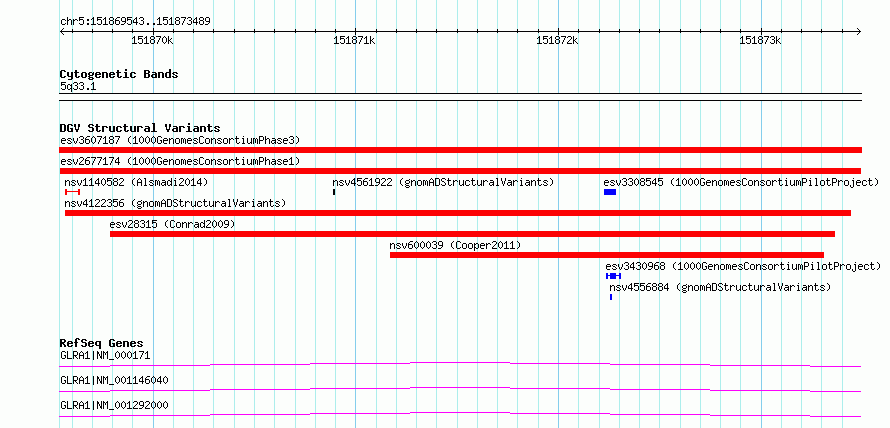This screenshot has height=428, width=890.
Task: Select the nsv4556884 small blue marker
Action: (611, 297)
